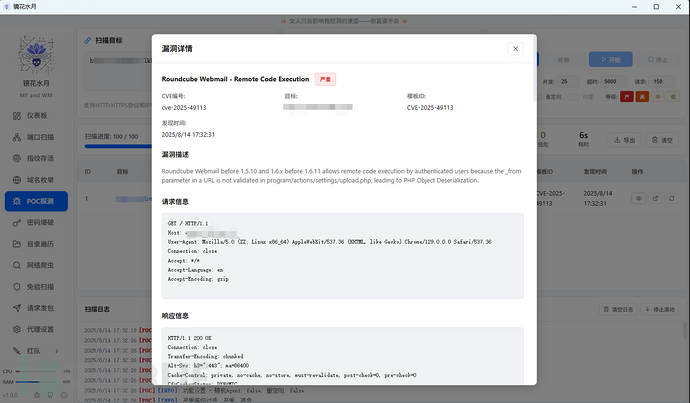Click the 依赖 button next to 开始
This screenshot has height=403, width=690.
(x=564, y=59)
